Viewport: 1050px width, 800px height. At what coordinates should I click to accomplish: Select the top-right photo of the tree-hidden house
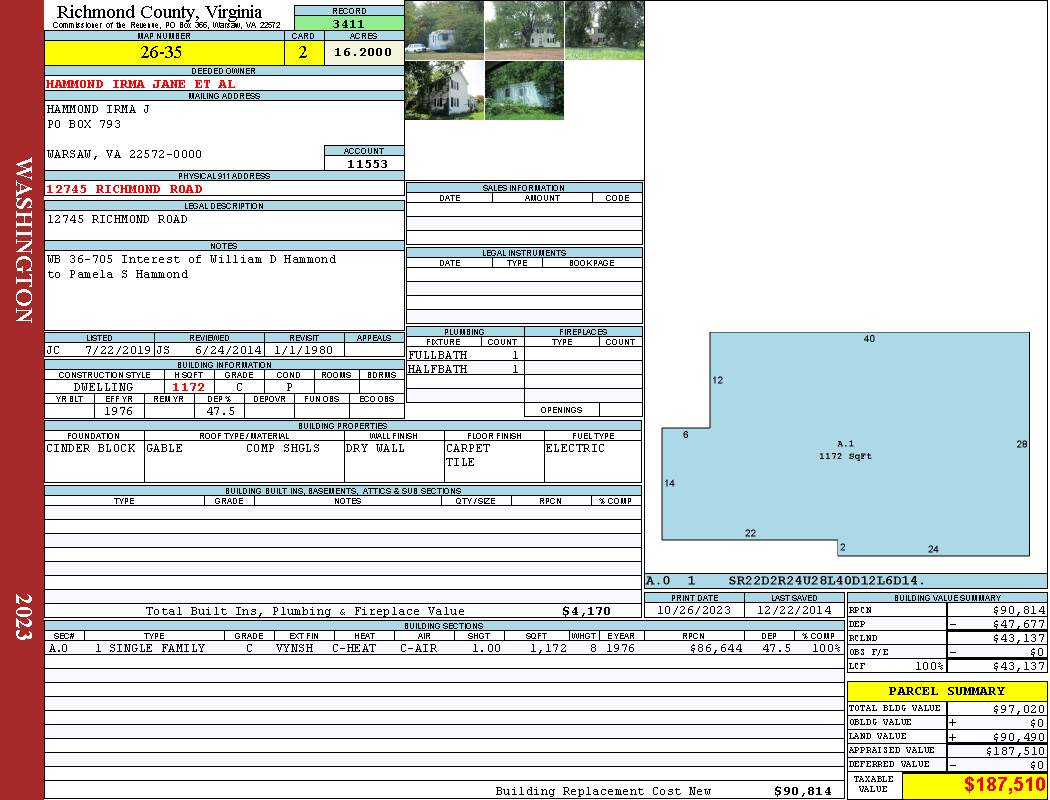click(x=603, y=30)
